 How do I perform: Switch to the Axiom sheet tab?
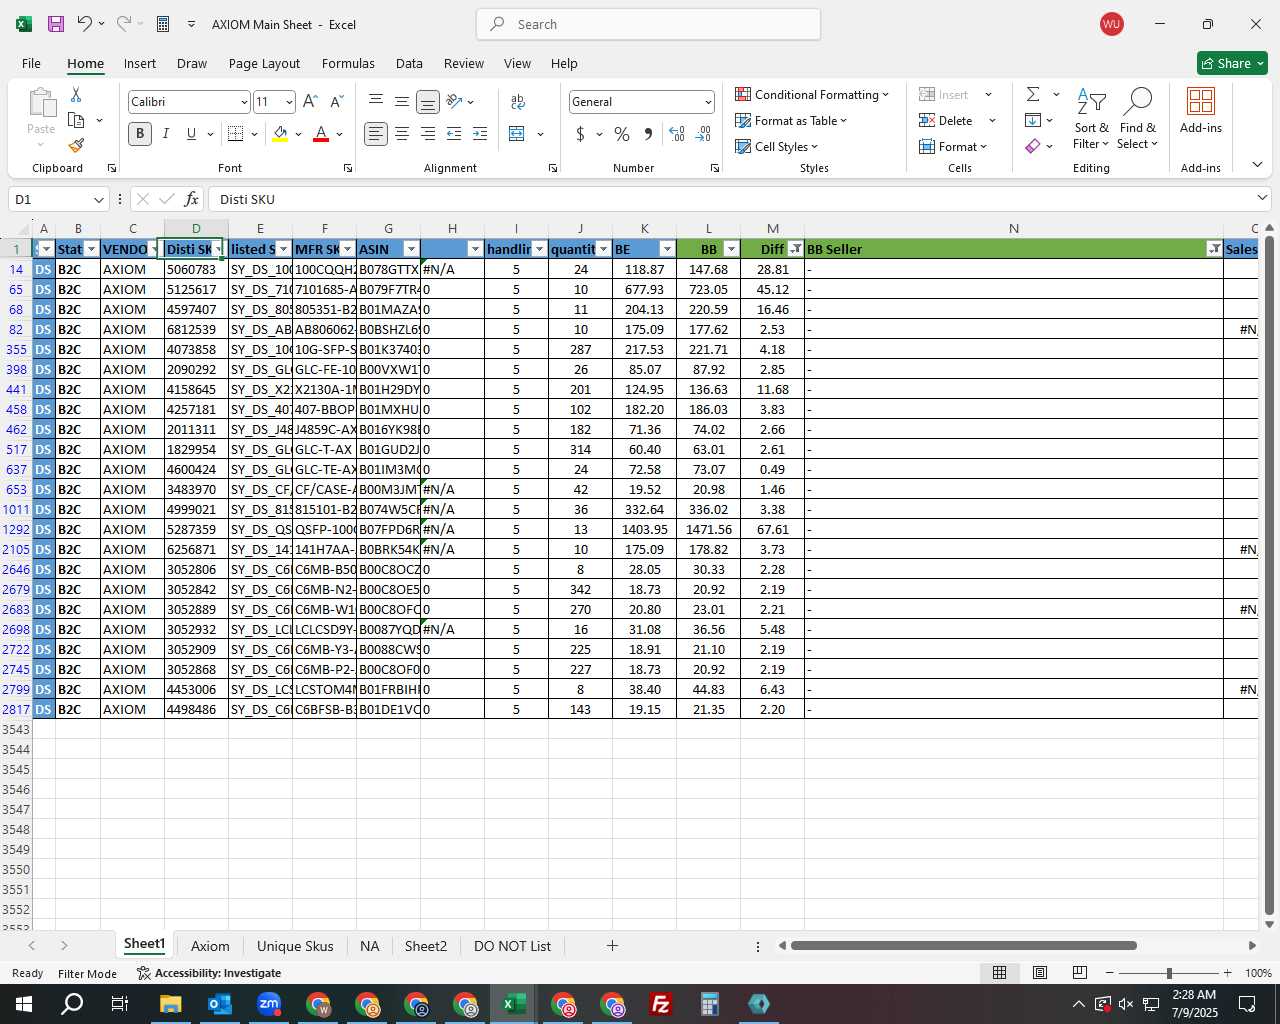click(210, 946)
